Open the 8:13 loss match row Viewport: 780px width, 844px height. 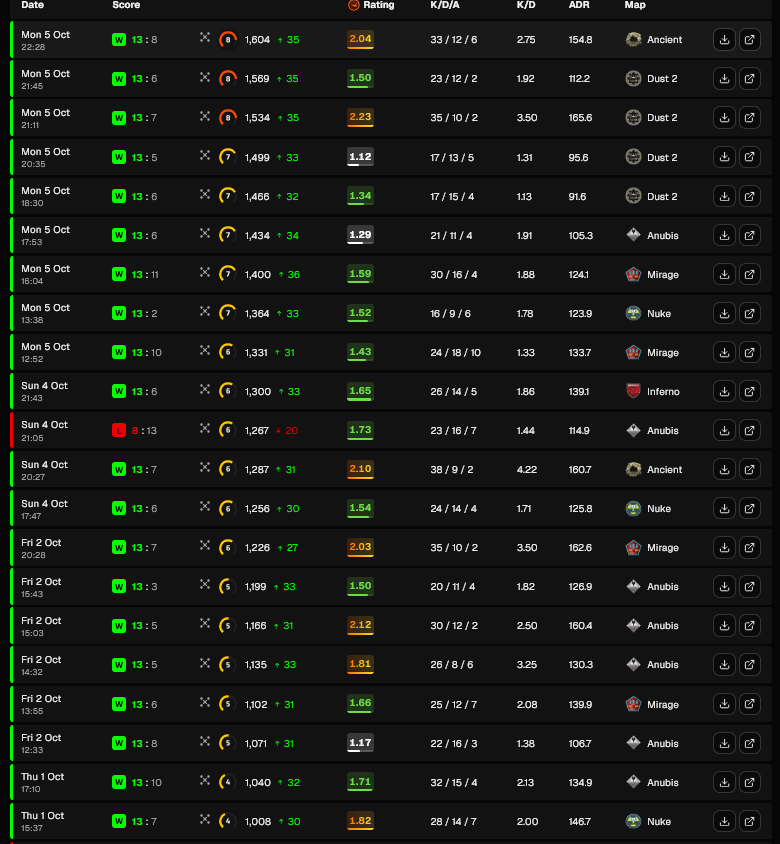pyautogui.click(x=391, y=430)
